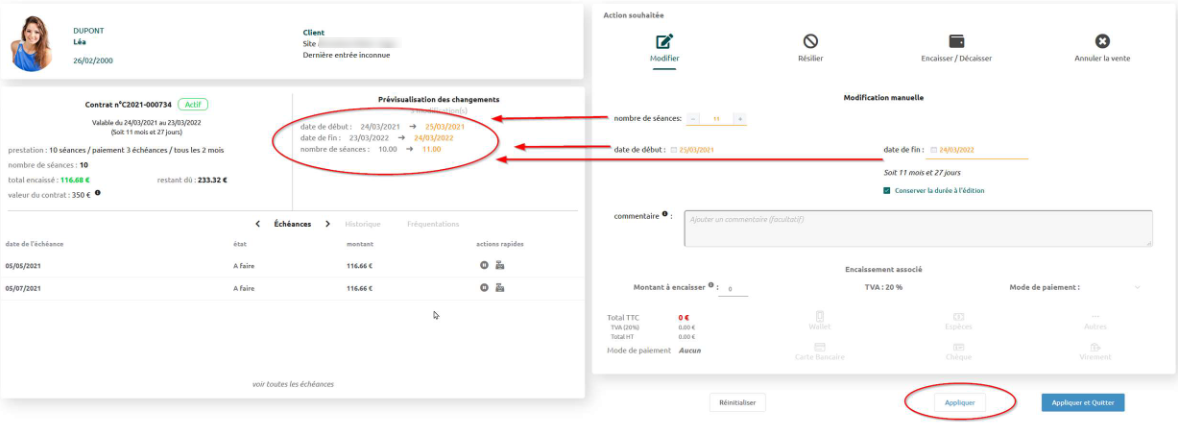
Task: Go to next tab with right chevron
Action: (328, 224)
